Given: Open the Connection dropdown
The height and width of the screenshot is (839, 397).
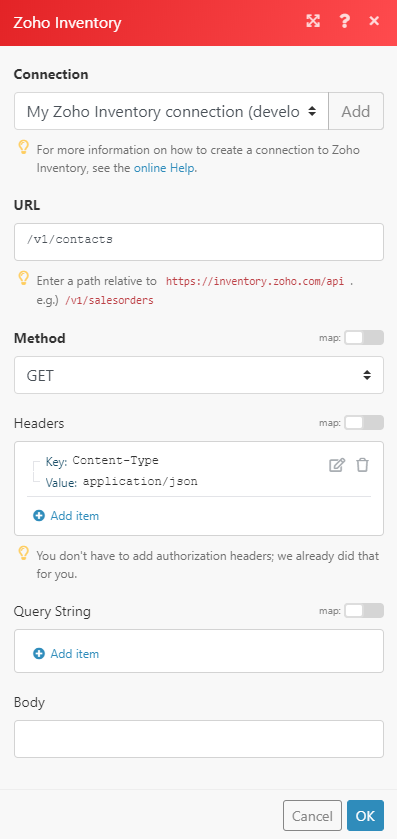Looking at the screenshot, I should (171, 111).
